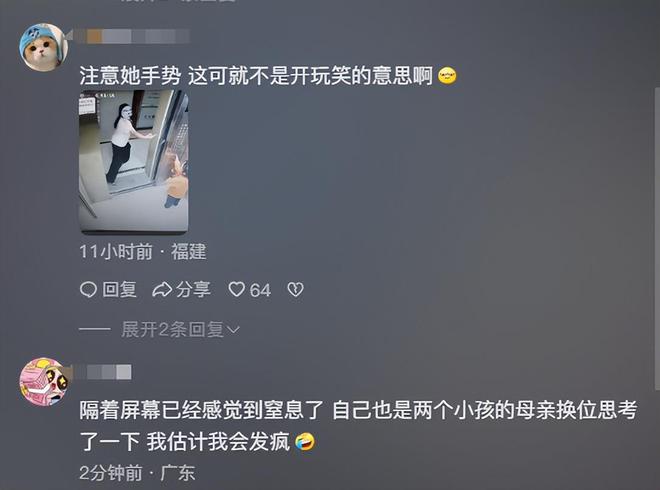The width and height of the screenshot is (660, 490).
Task: Click the laughing-crying emoji in second comment
Action: coord(305,442)
